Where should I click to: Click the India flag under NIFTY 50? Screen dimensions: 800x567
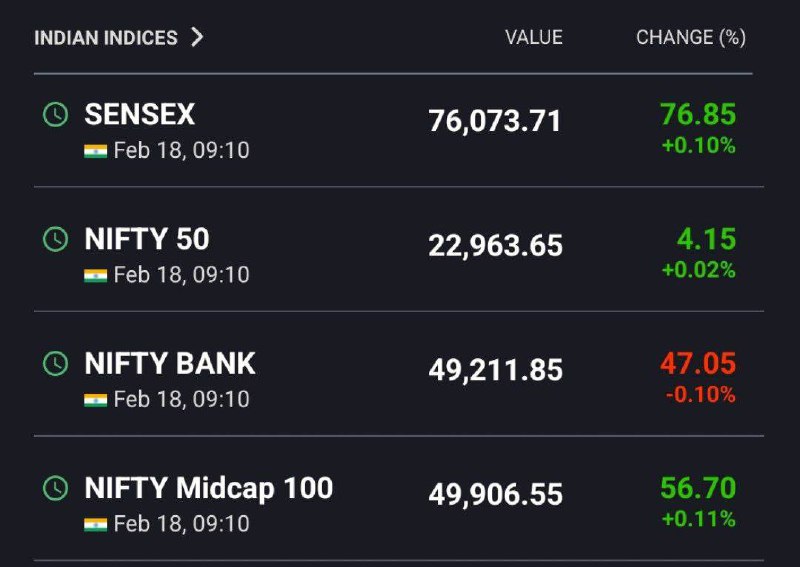tap(95, 276)
